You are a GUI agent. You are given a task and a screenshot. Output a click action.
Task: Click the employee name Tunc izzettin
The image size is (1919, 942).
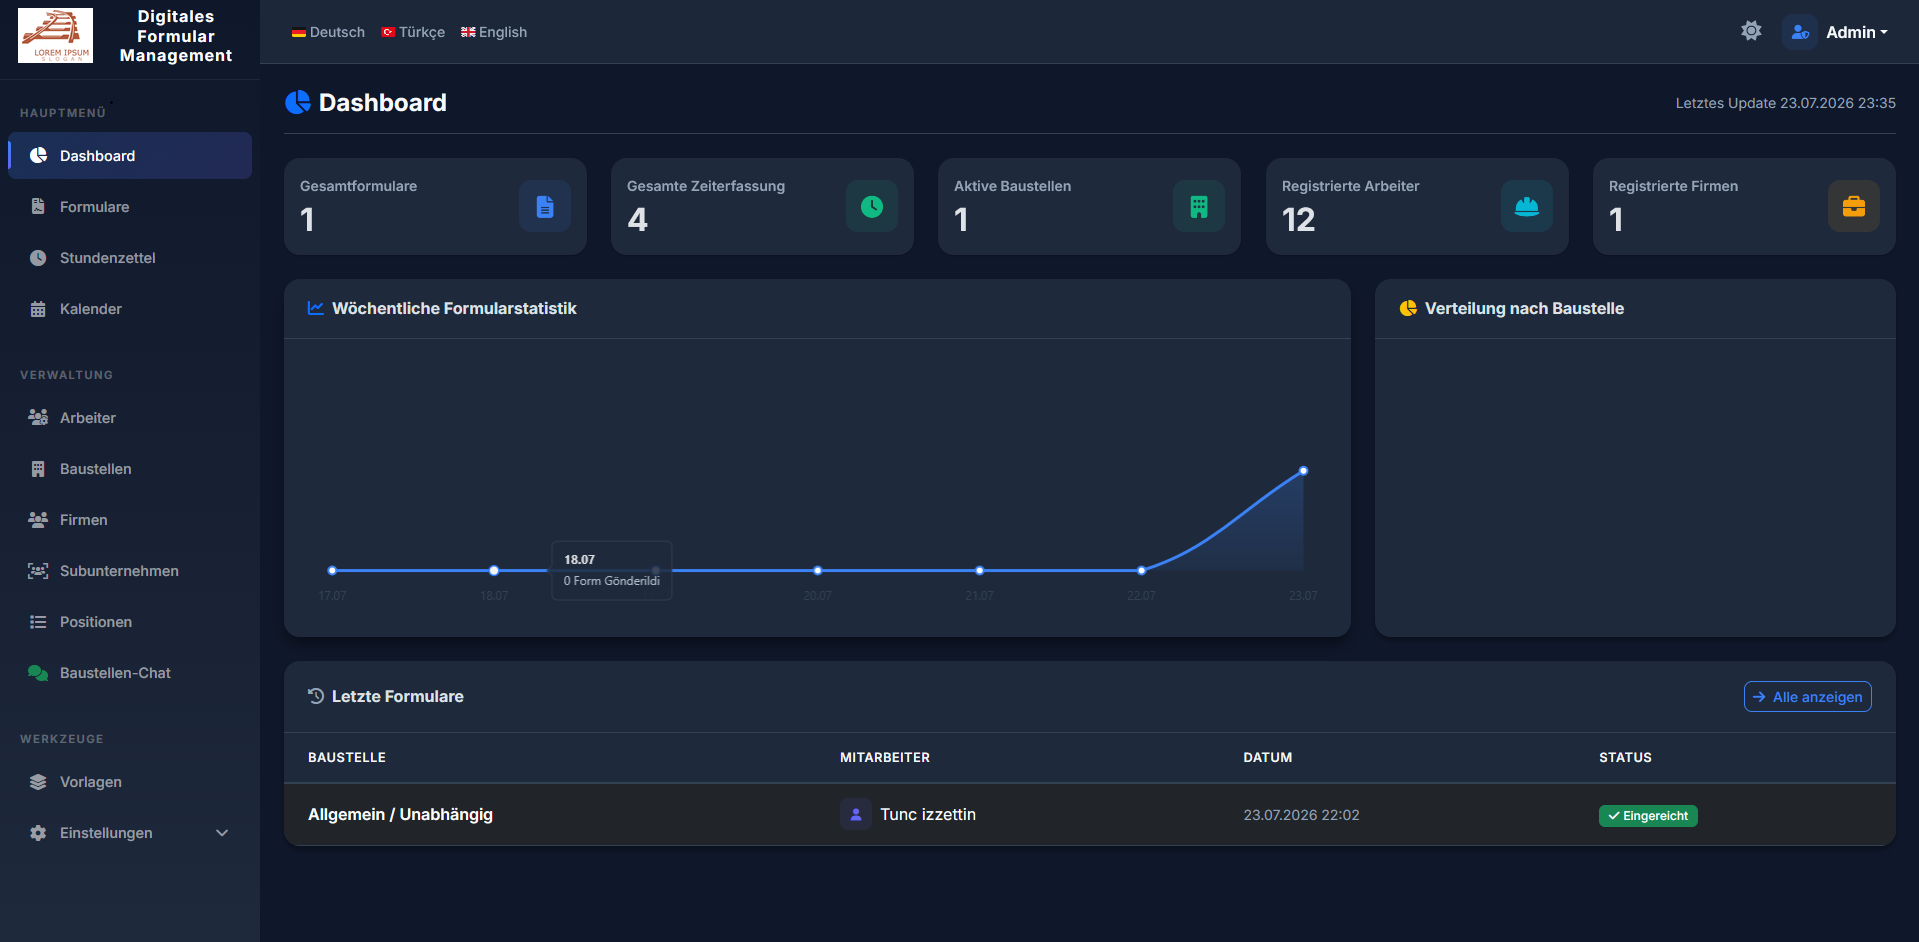(x=927, y=814)
